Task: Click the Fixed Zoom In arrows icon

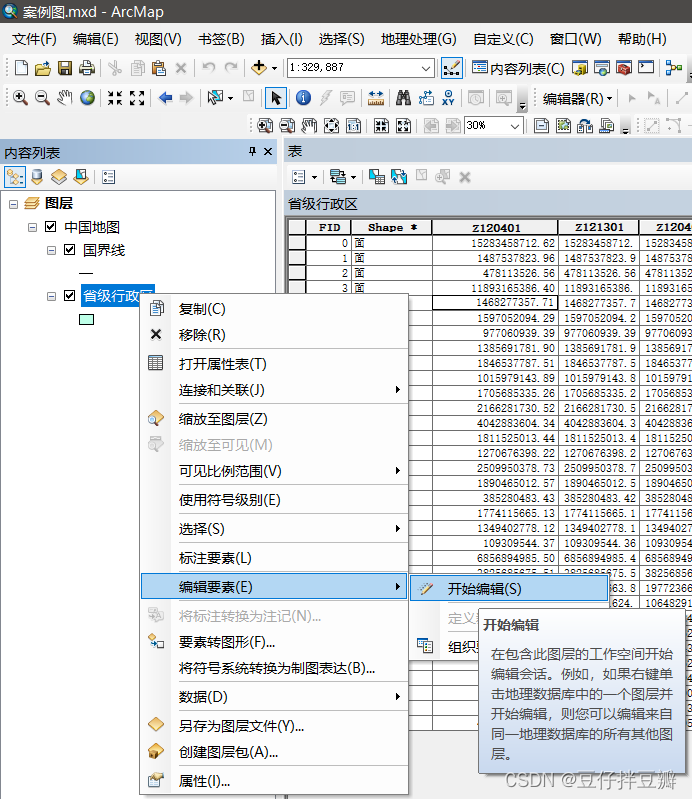Action: 115,97
